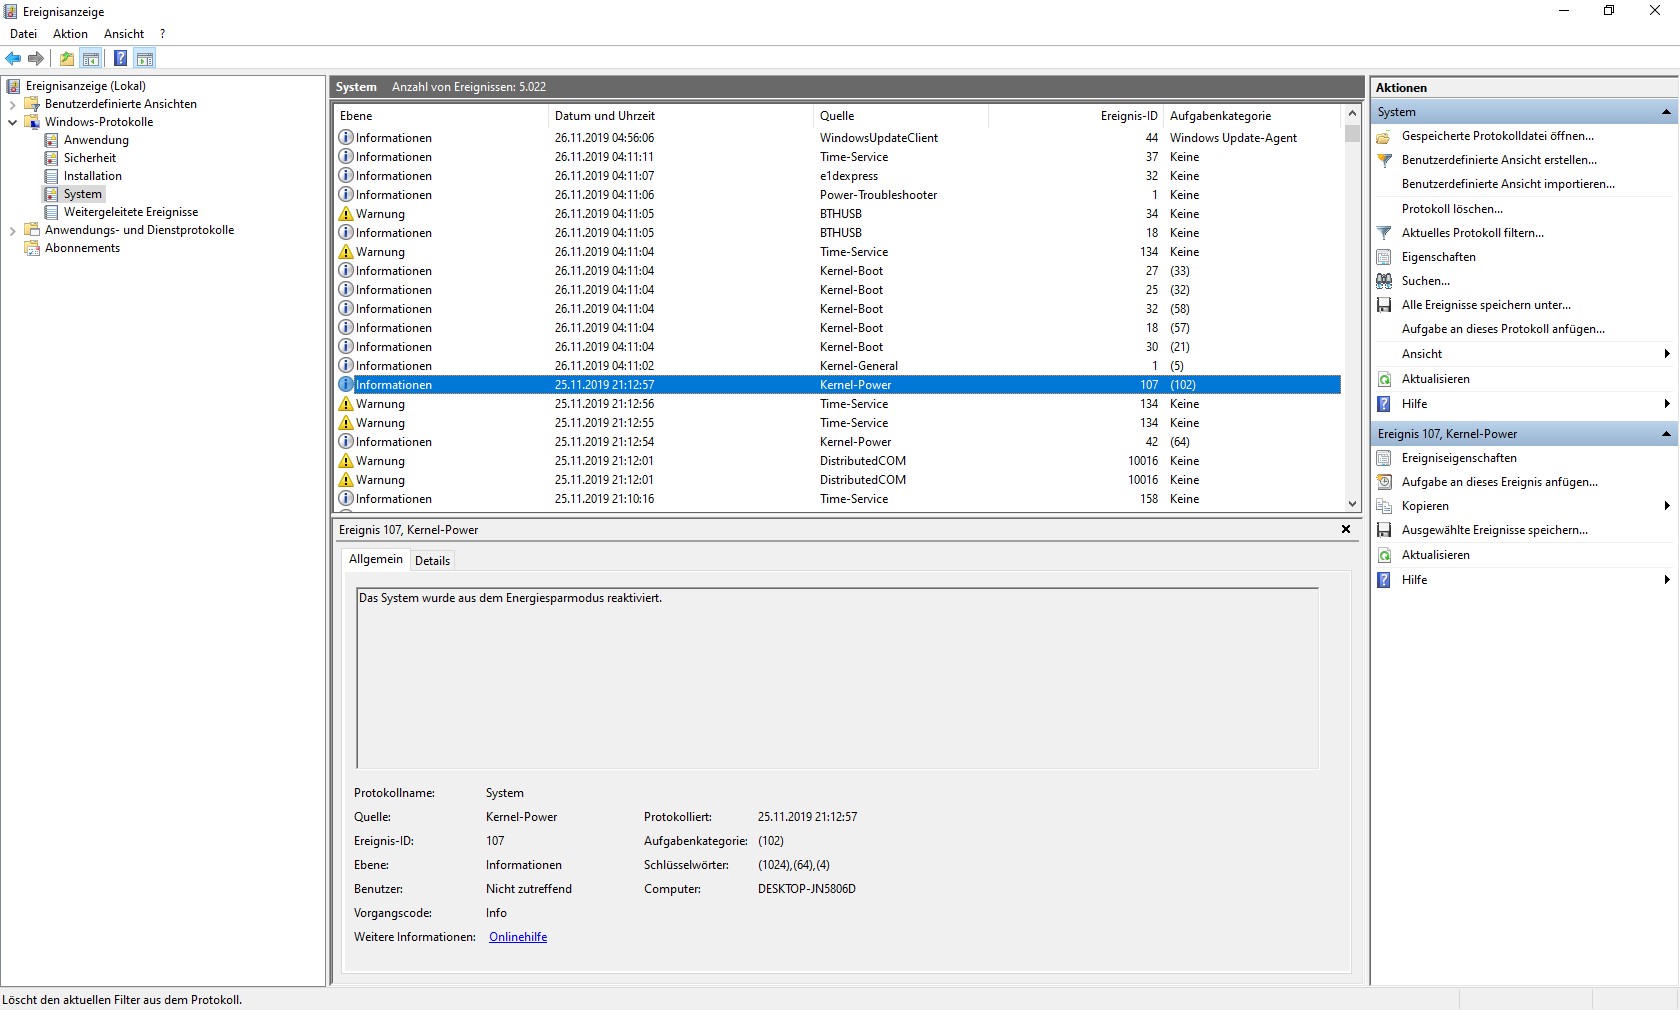The image size is (1680, 1010).
Task: Click Benutzerdefinierte Ansicht importieren
Action: (1508, 184)
